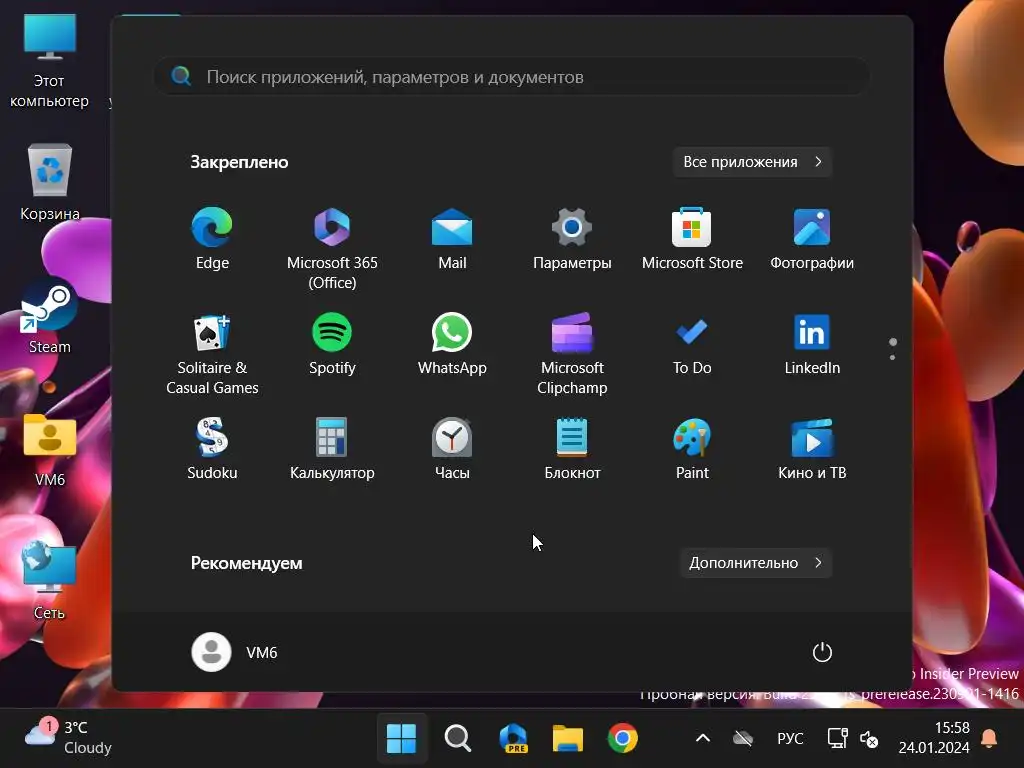Viewport: 1024px width, 768px height.
Task: Show more with Дополнительно button
Action: tap(756, 563)
